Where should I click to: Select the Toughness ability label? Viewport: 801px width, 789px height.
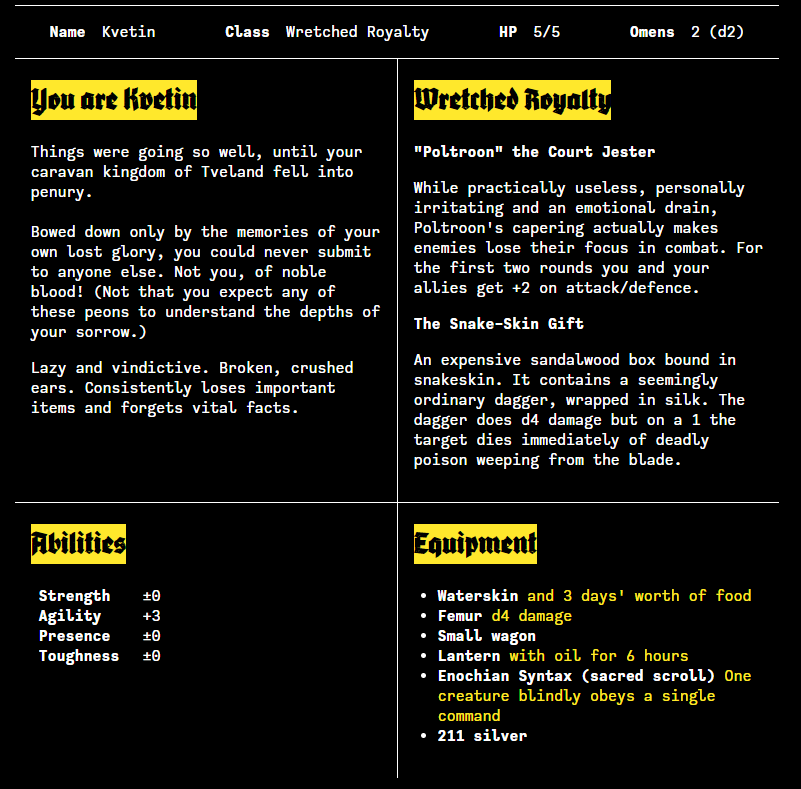[x=79, y=656]
